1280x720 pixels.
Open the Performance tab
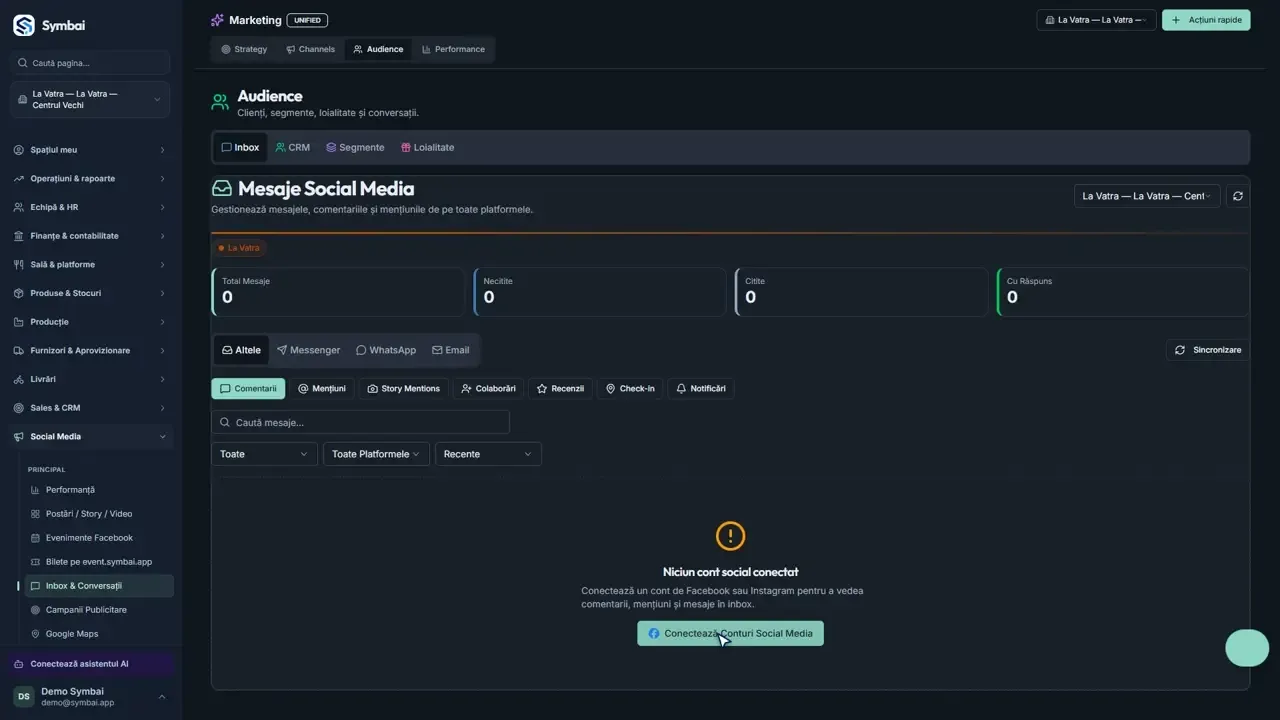pyautogui.click(x=453, y=49)
